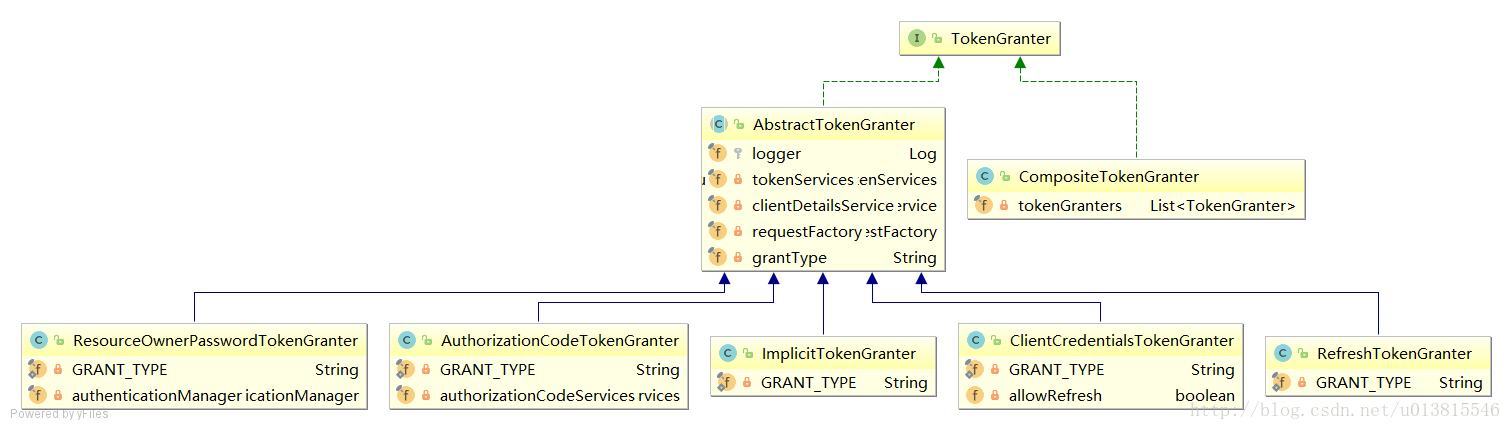Select the ResourceOwnerPasswordTokenGranter class title
This screenshot has height=430, width=1512.
pos(215,341)
